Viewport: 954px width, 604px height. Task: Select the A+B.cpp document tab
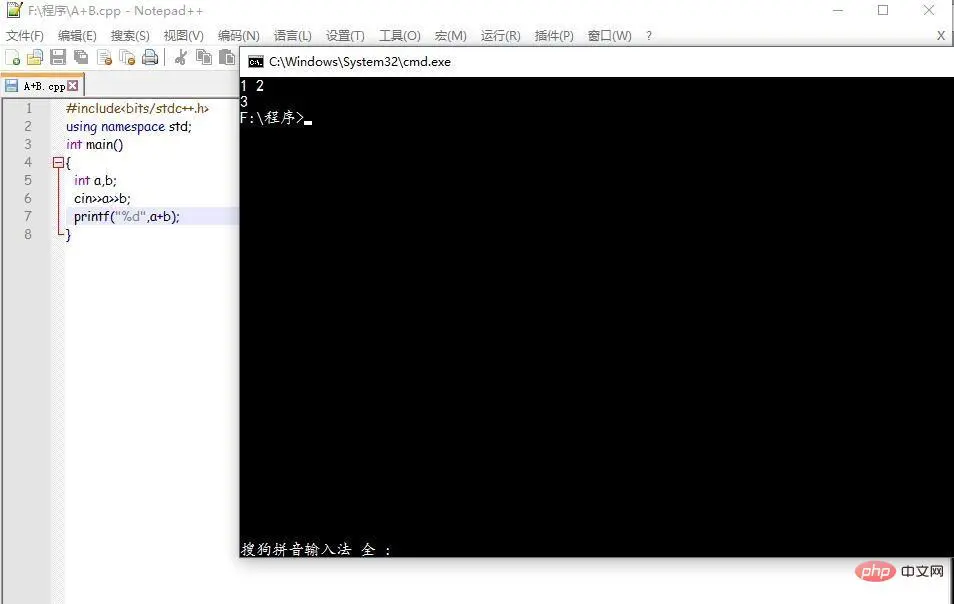tap(38, 85)
